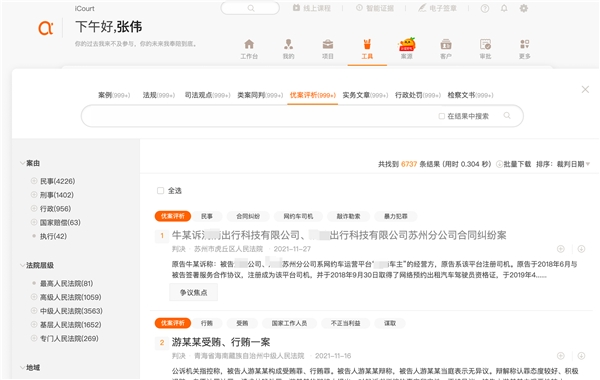Open the 排序 裁判日期 dropdown
This screenshot has width=600, height=380.
tap(573, 164)
